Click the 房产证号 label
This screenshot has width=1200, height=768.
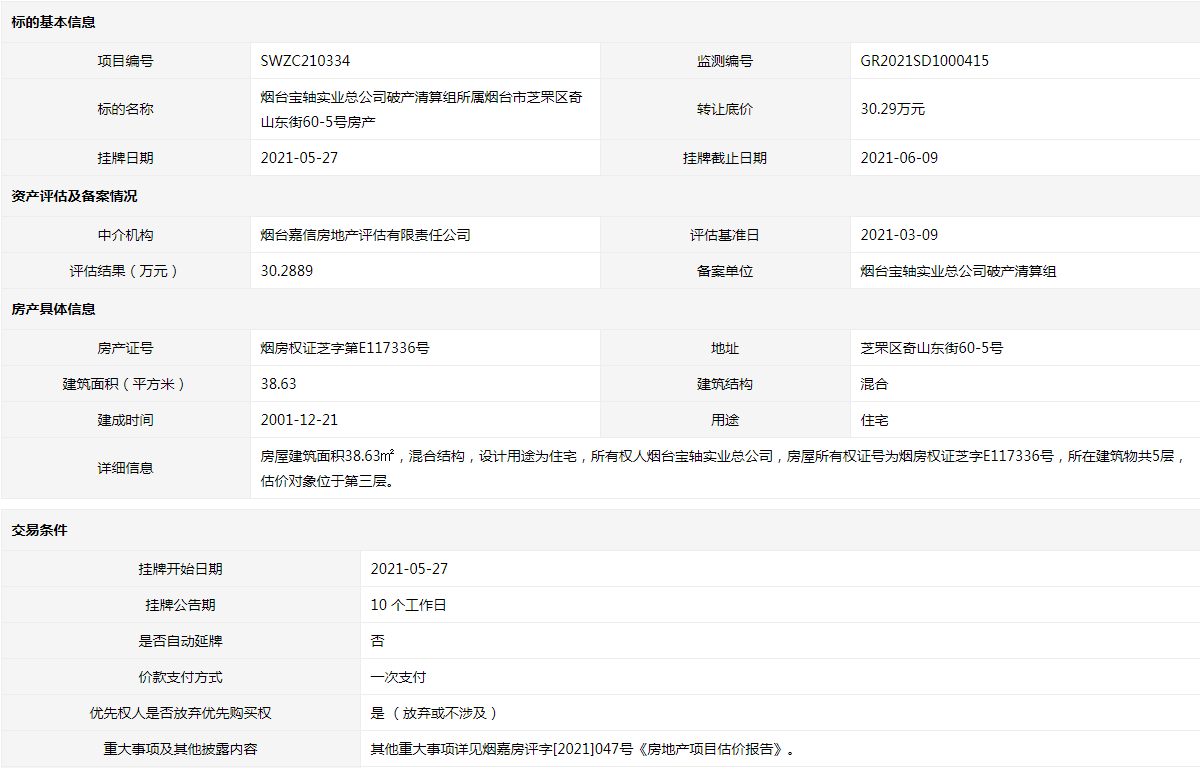click(126, 348)
